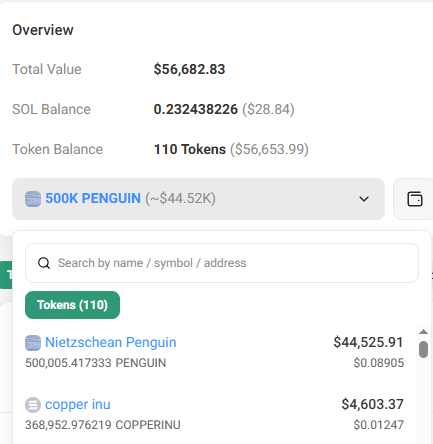Select the Tokens (110) tab
The image size is (433, 444).
click(72, 305)
